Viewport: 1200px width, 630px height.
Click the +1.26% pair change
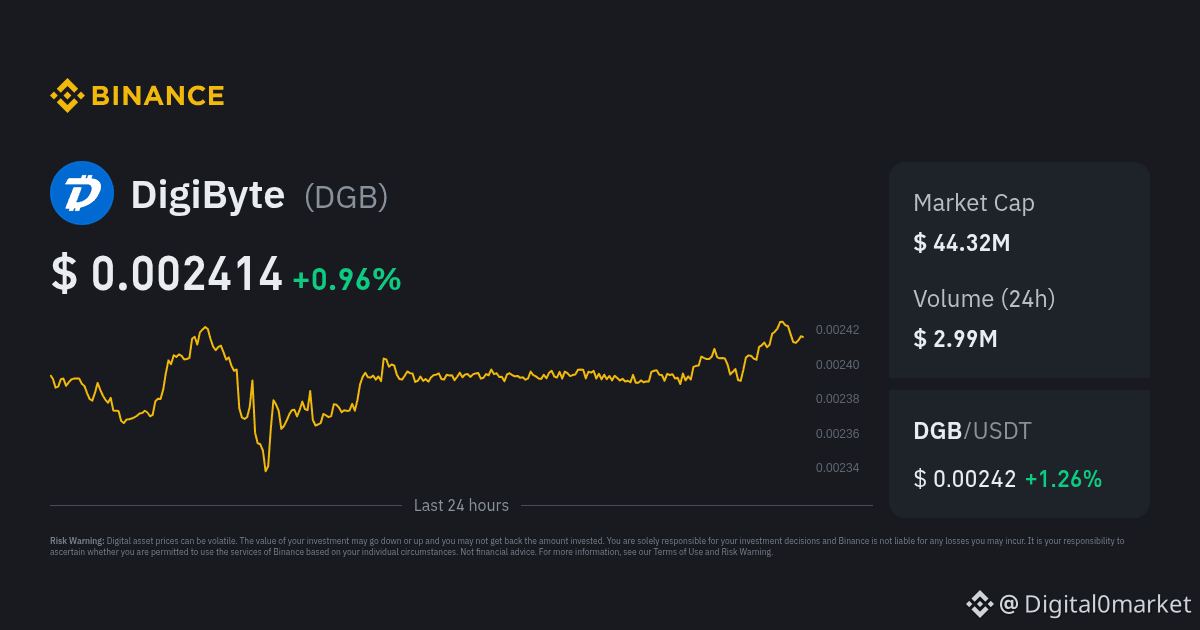(x=1064, y=479)
